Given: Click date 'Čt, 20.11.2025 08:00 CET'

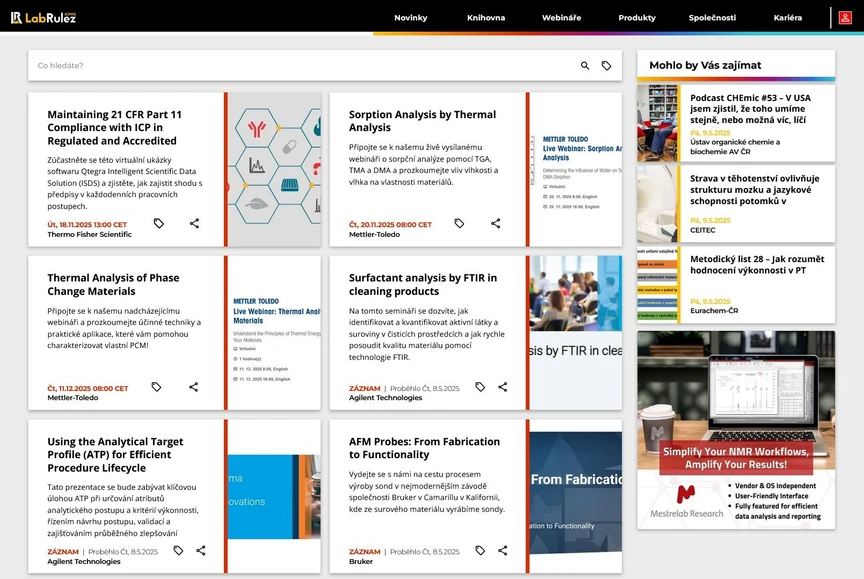Looking at the screenshot, I should point(390,224).
